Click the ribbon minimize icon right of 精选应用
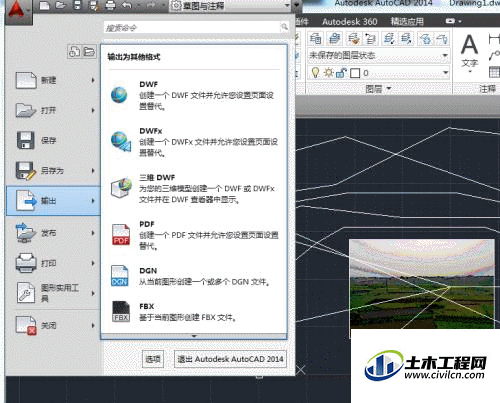The width and height of the screenshot is (500, 403). point(450,21)
